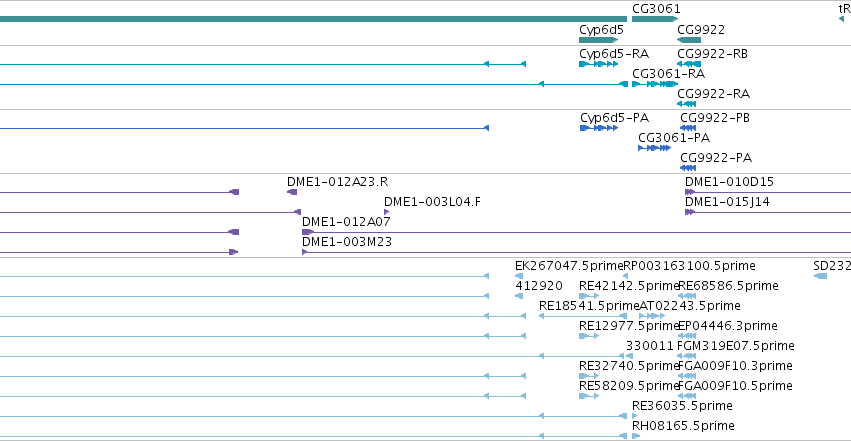The height and width of the screenshot is (441, 851).
Task: Click the DME1-010D15 purple arrow glyph
Action: 690,192
